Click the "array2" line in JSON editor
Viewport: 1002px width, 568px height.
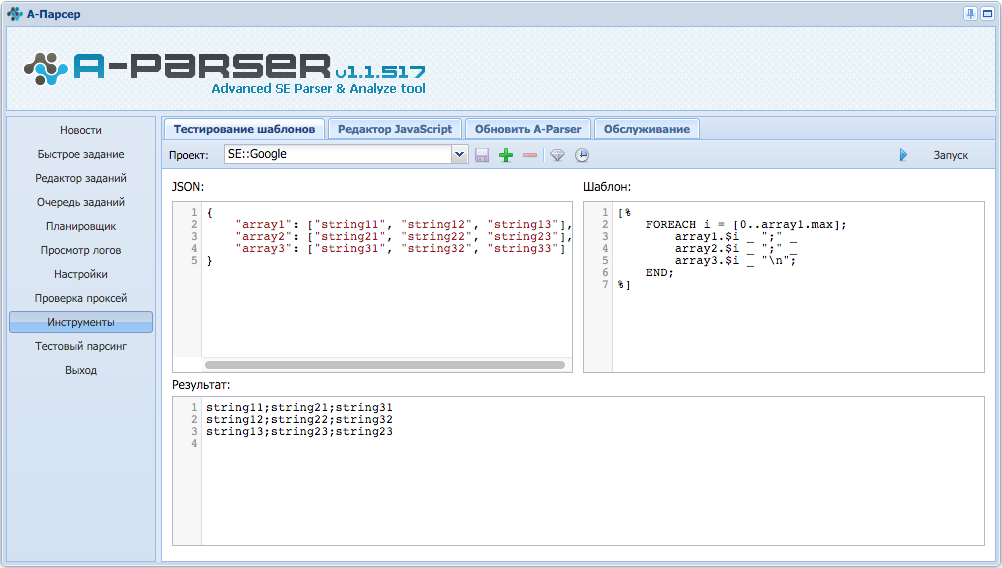(403, 236)
